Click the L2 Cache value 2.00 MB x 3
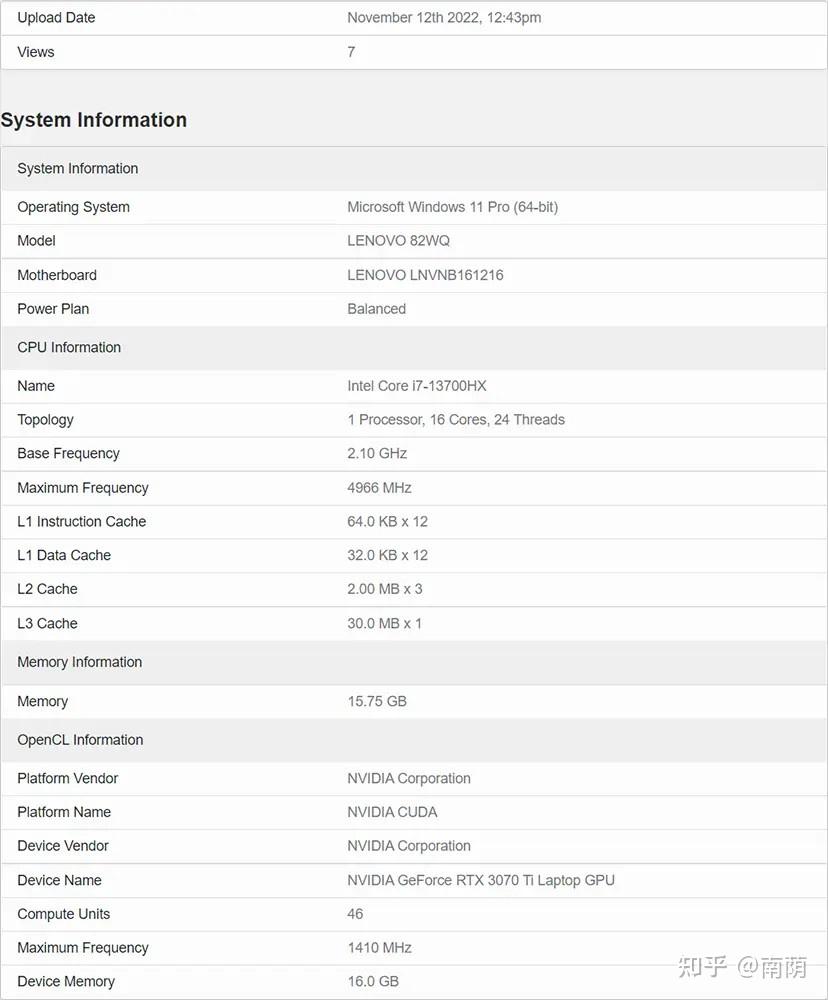The height and width of the screenshot is (1000, 828). [x=385, y=589]
